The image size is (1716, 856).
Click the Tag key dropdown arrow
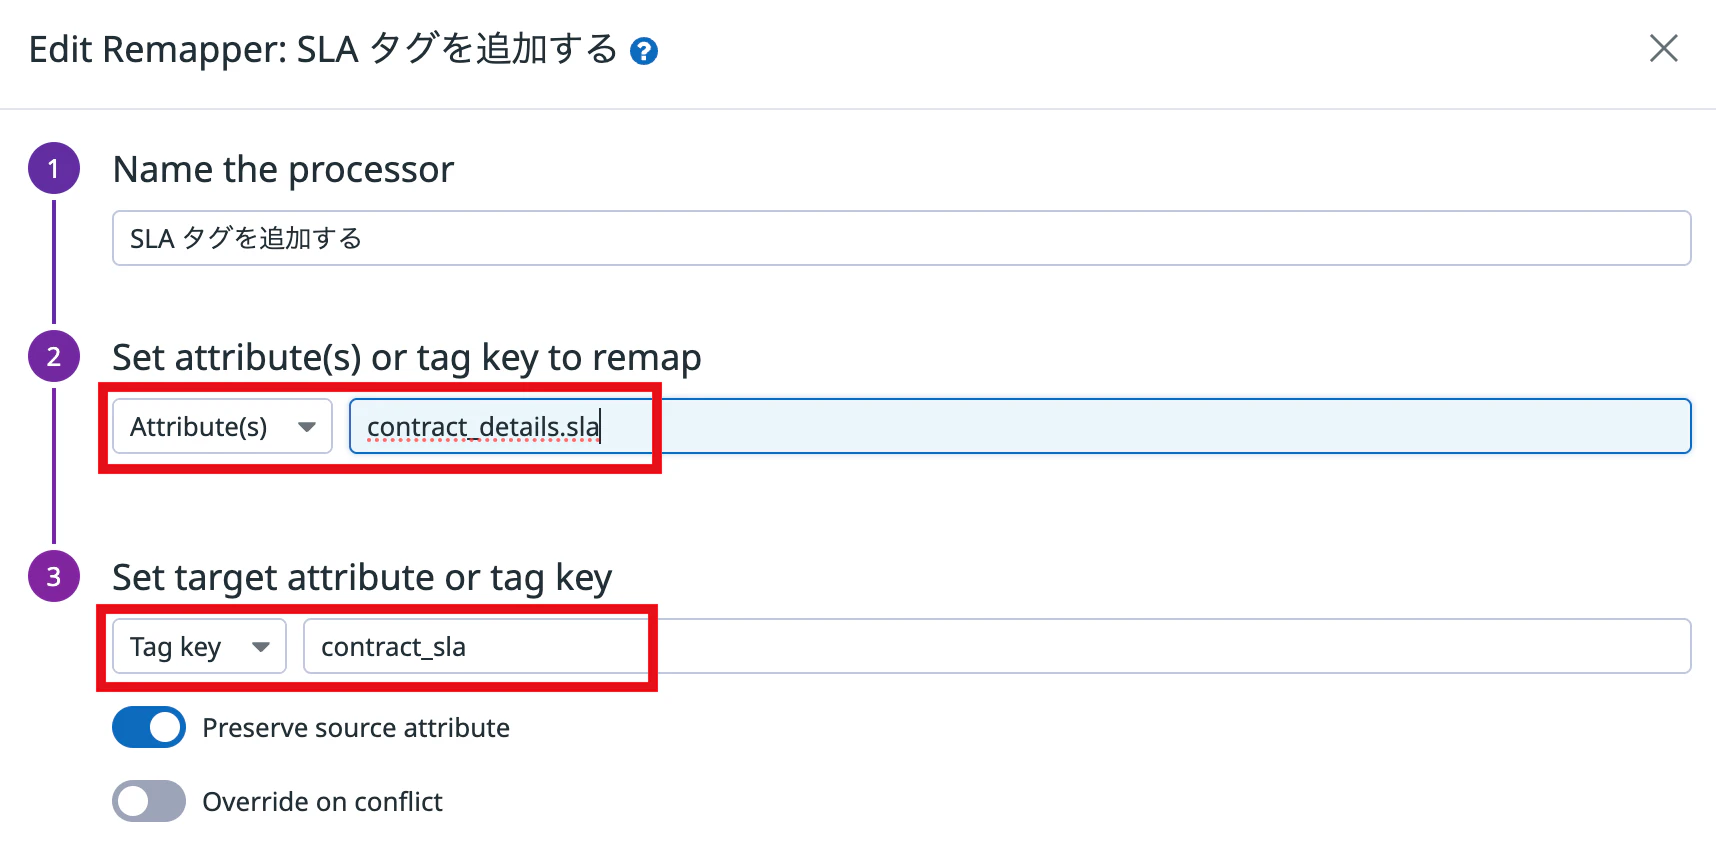pos(261,647)
